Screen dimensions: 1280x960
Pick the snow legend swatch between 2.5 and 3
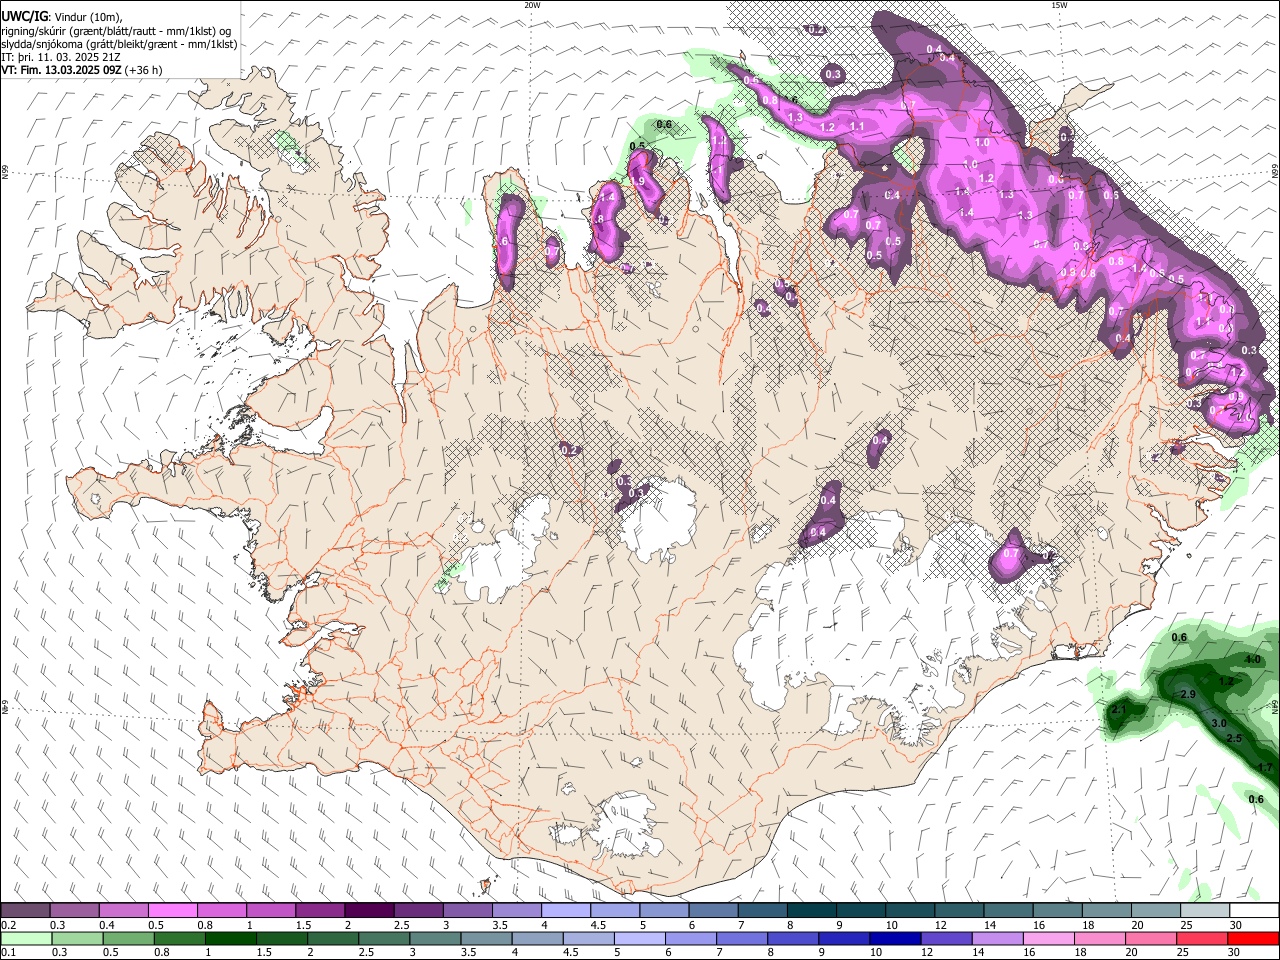[x=417, y=911]
